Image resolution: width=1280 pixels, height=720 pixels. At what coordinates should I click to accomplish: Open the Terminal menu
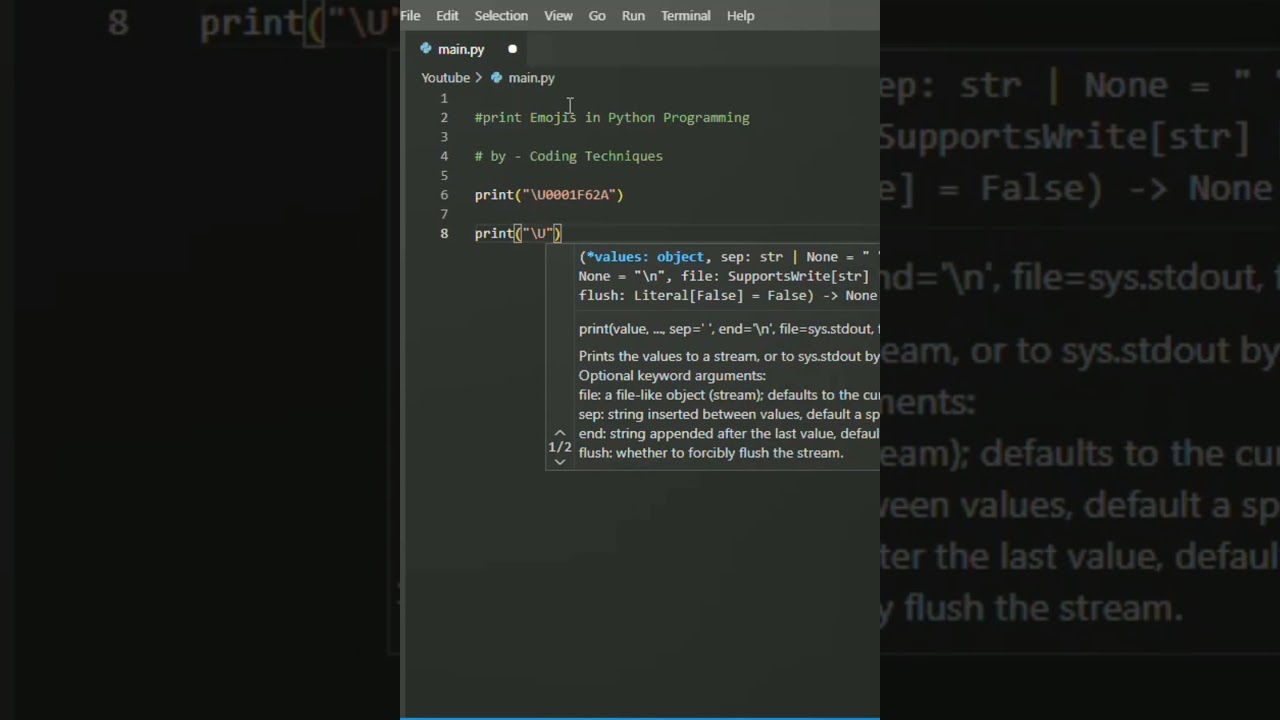tap(685, 16)
